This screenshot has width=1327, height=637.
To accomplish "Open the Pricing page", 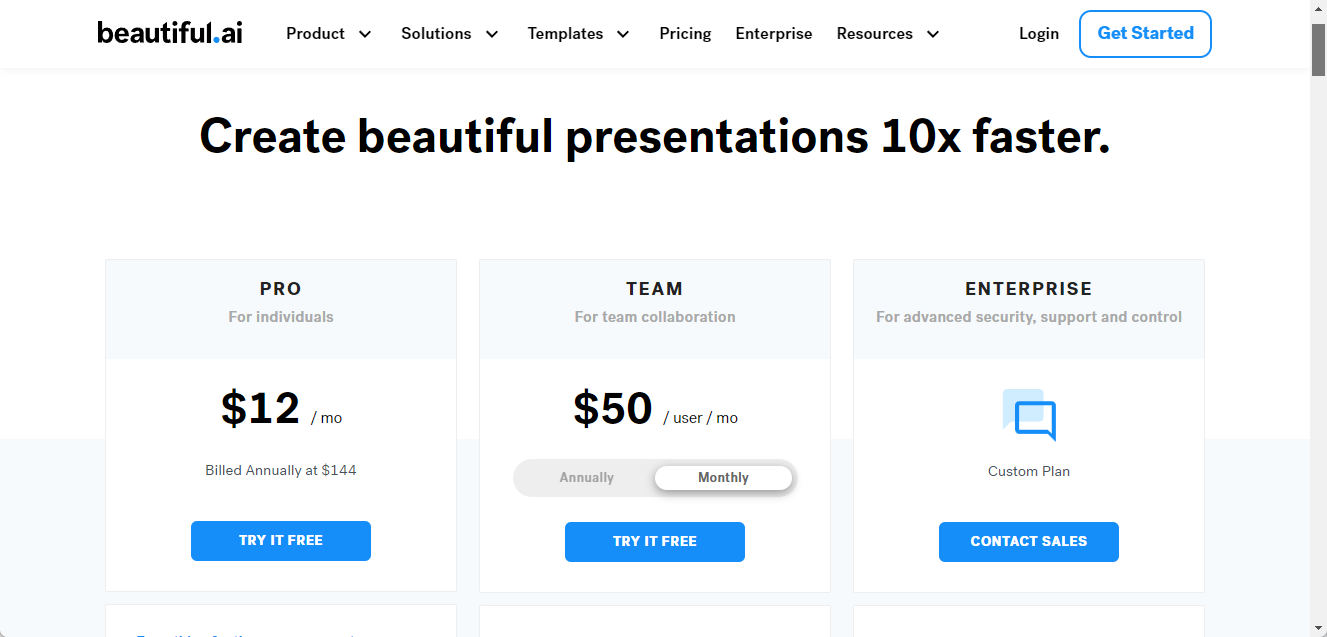I will point(685,34).
